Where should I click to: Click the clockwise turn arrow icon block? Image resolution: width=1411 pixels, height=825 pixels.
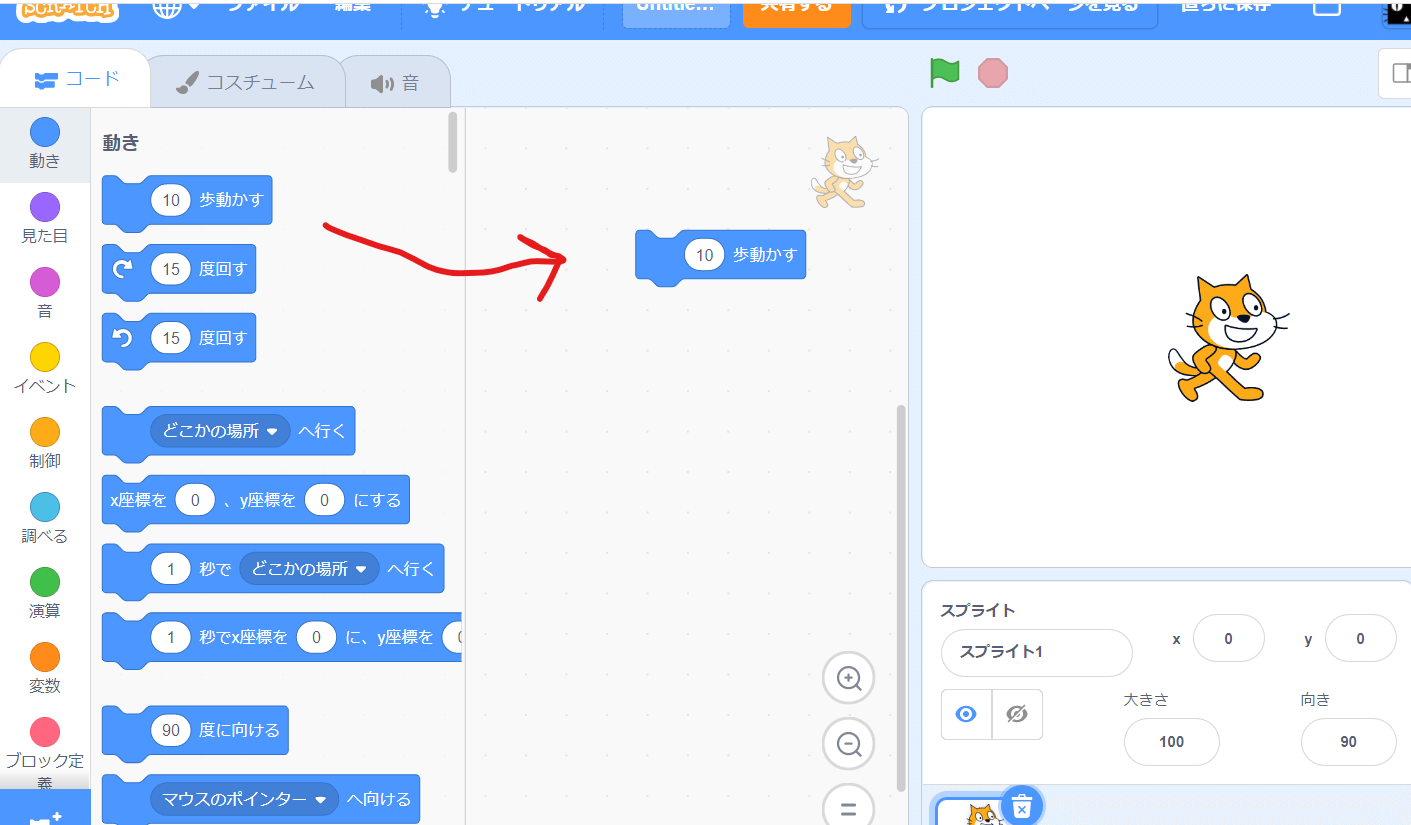pos(123,268)
